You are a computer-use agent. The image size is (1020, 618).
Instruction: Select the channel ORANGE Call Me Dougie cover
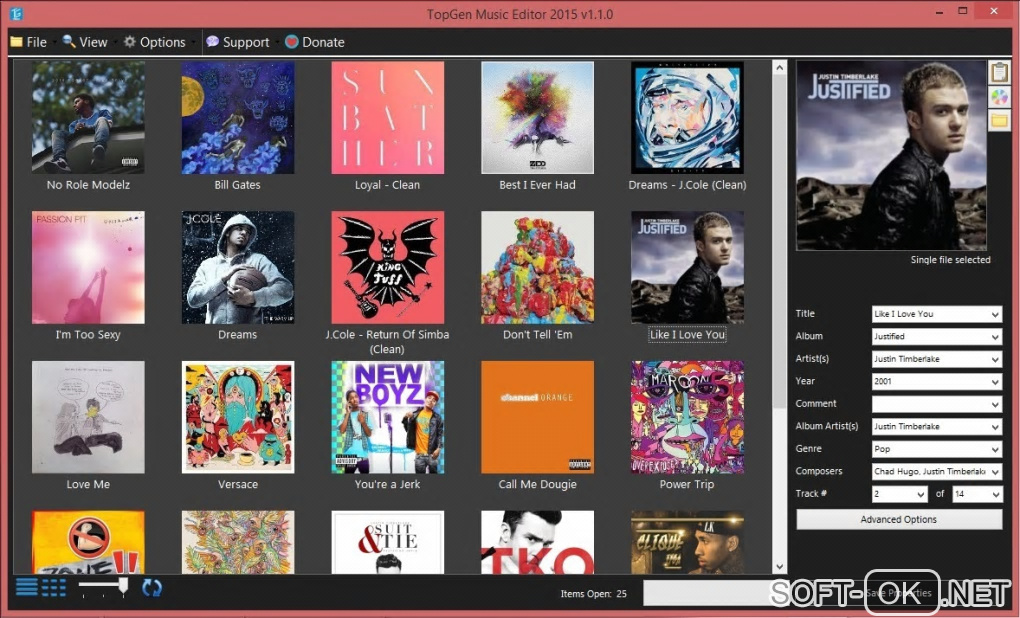(x=537, y=417)
